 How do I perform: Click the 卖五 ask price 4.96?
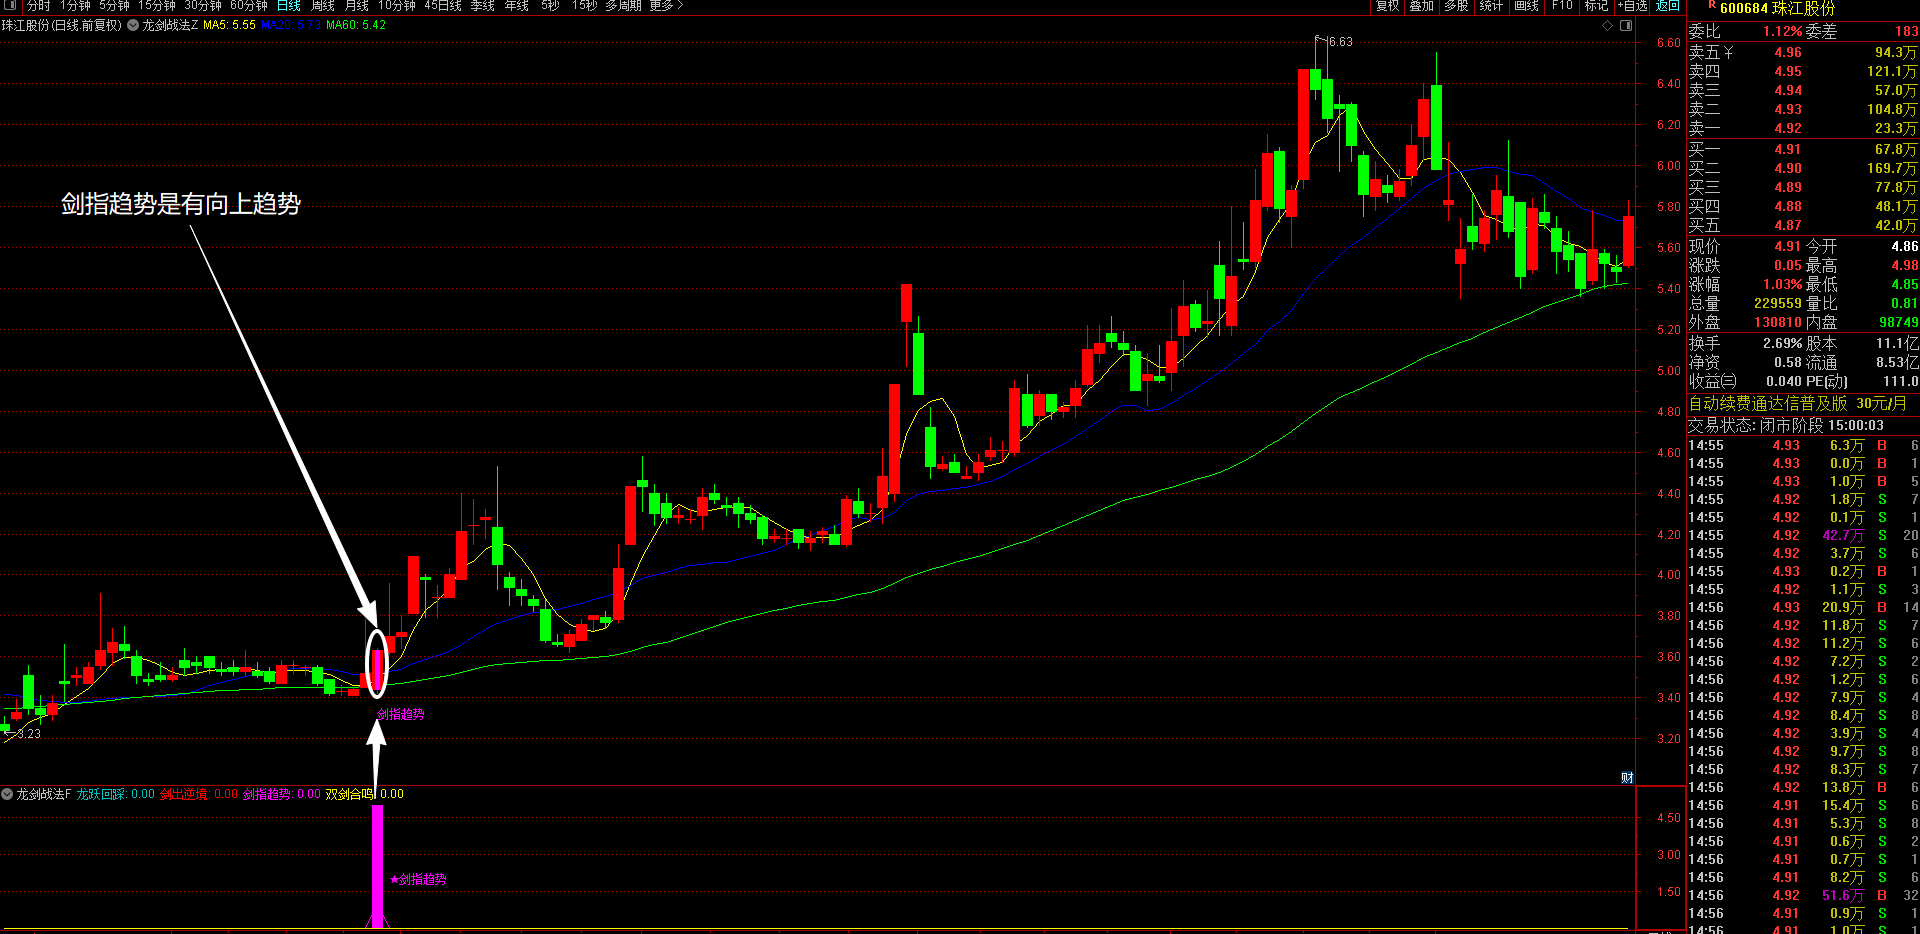tap(1788, 53)
